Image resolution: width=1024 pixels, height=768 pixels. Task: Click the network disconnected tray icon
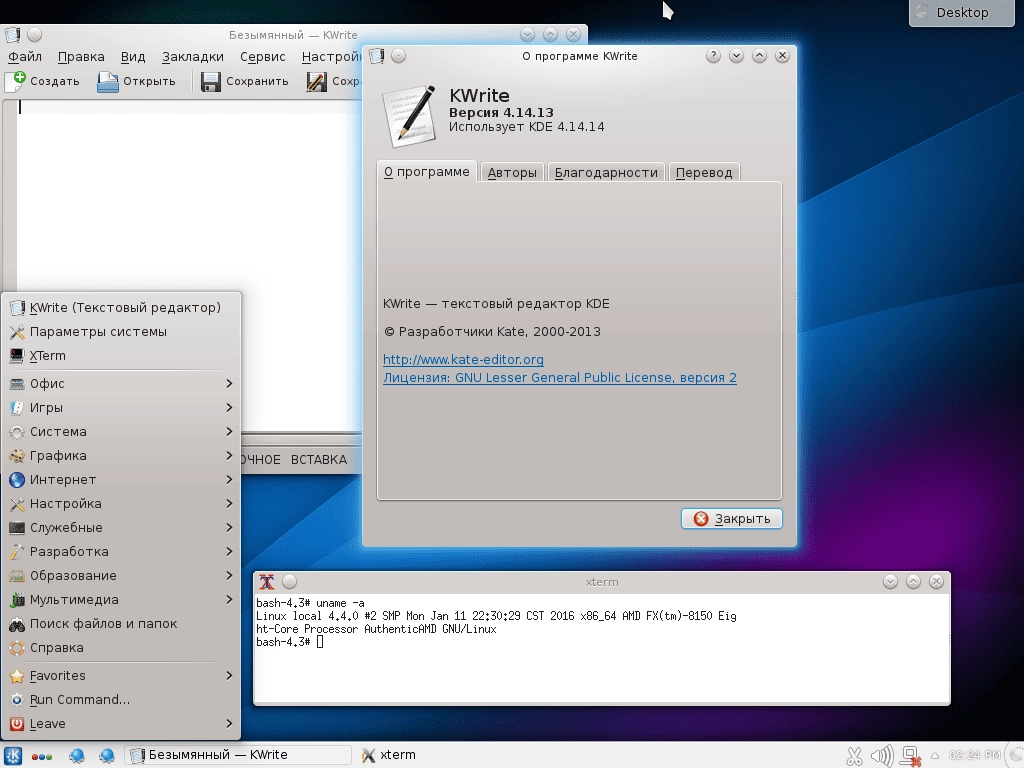click(911, 756)
